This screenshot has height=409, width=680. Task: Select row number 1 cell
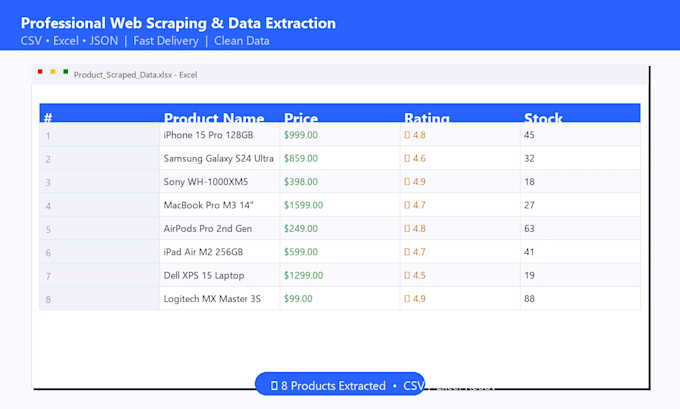pos(99,134)
